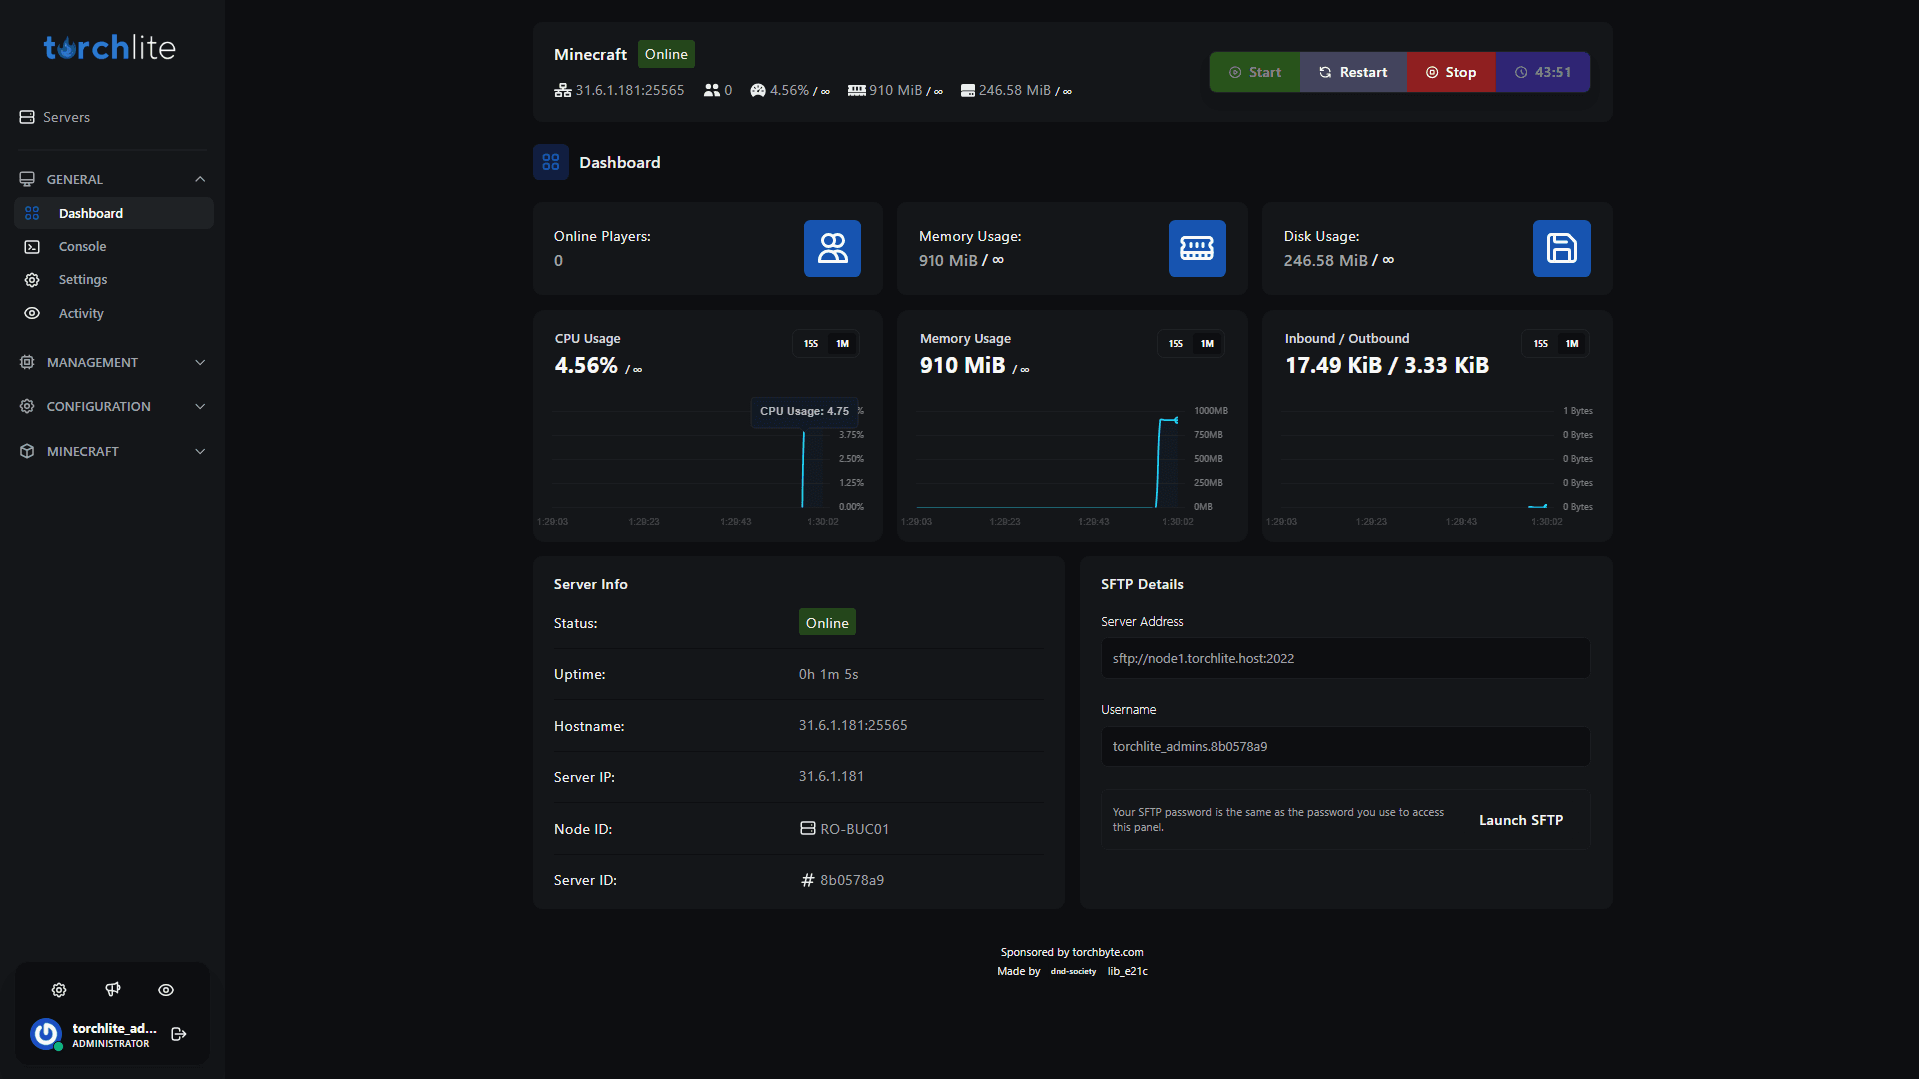Restart the Minecraft server
The height and width of the screenshot is (1079, 1919).
click(x=1353, y=72)
